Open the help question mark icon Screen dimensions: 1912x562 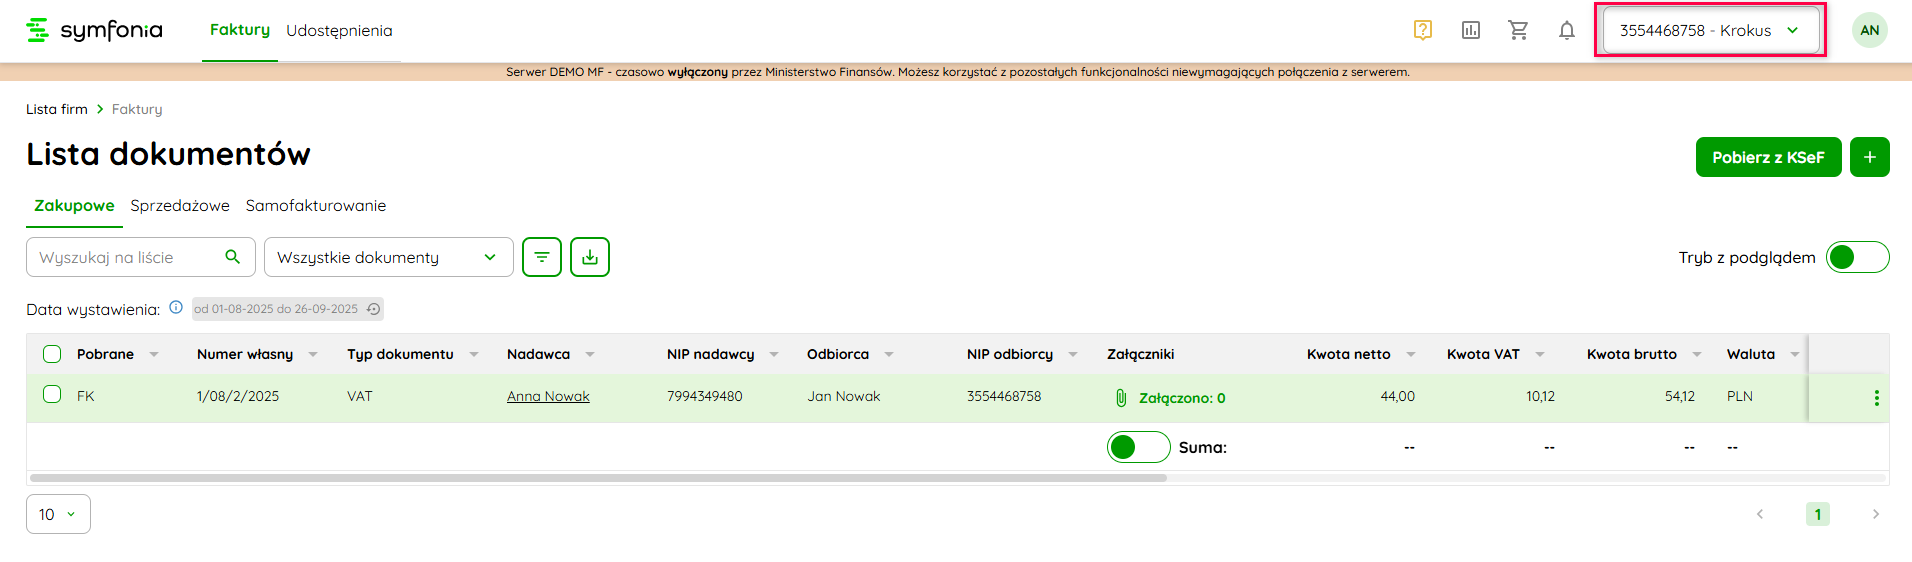[1422, 30]
